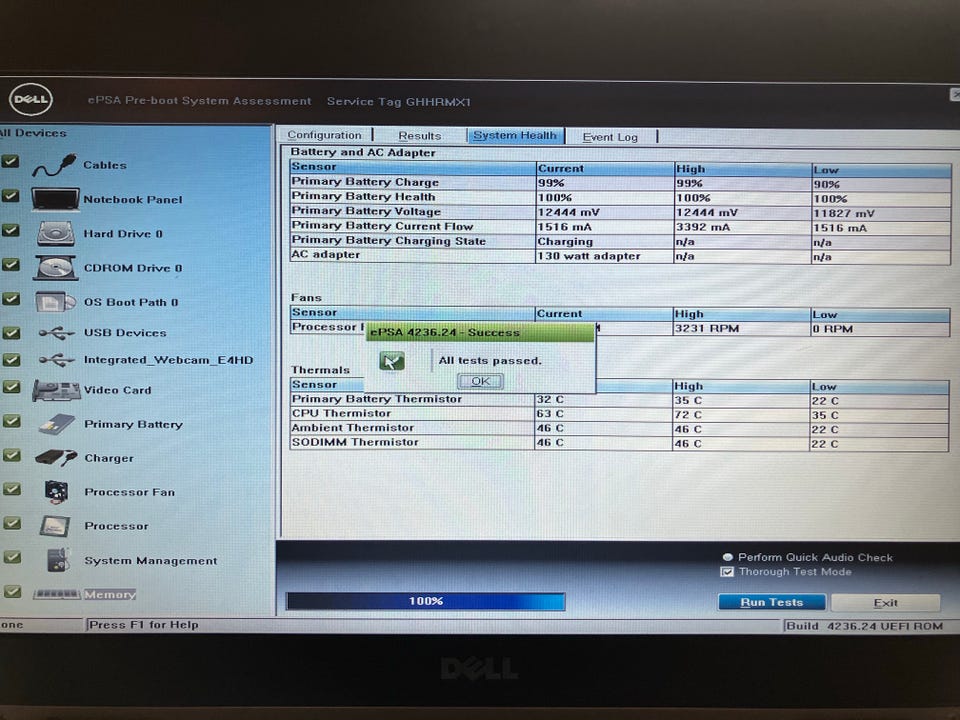Click the Primary Battery Thermistor row label
The width and height of the screenshot is (960, 720).
click(377, 399)
